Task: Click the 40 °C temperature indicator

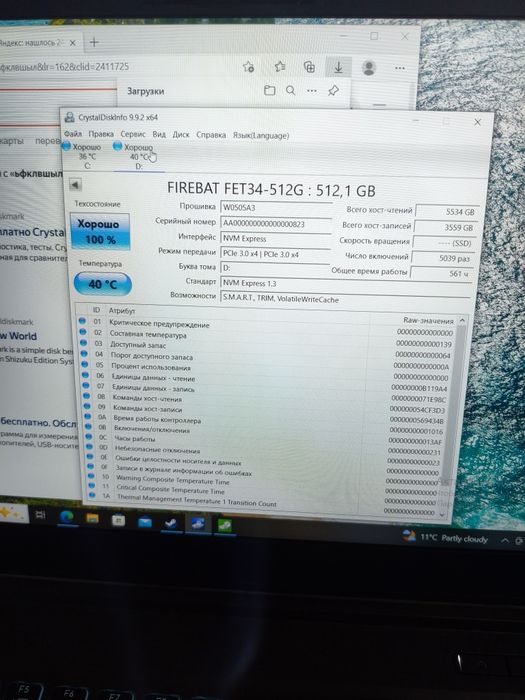Action: [x=103, y=284]
